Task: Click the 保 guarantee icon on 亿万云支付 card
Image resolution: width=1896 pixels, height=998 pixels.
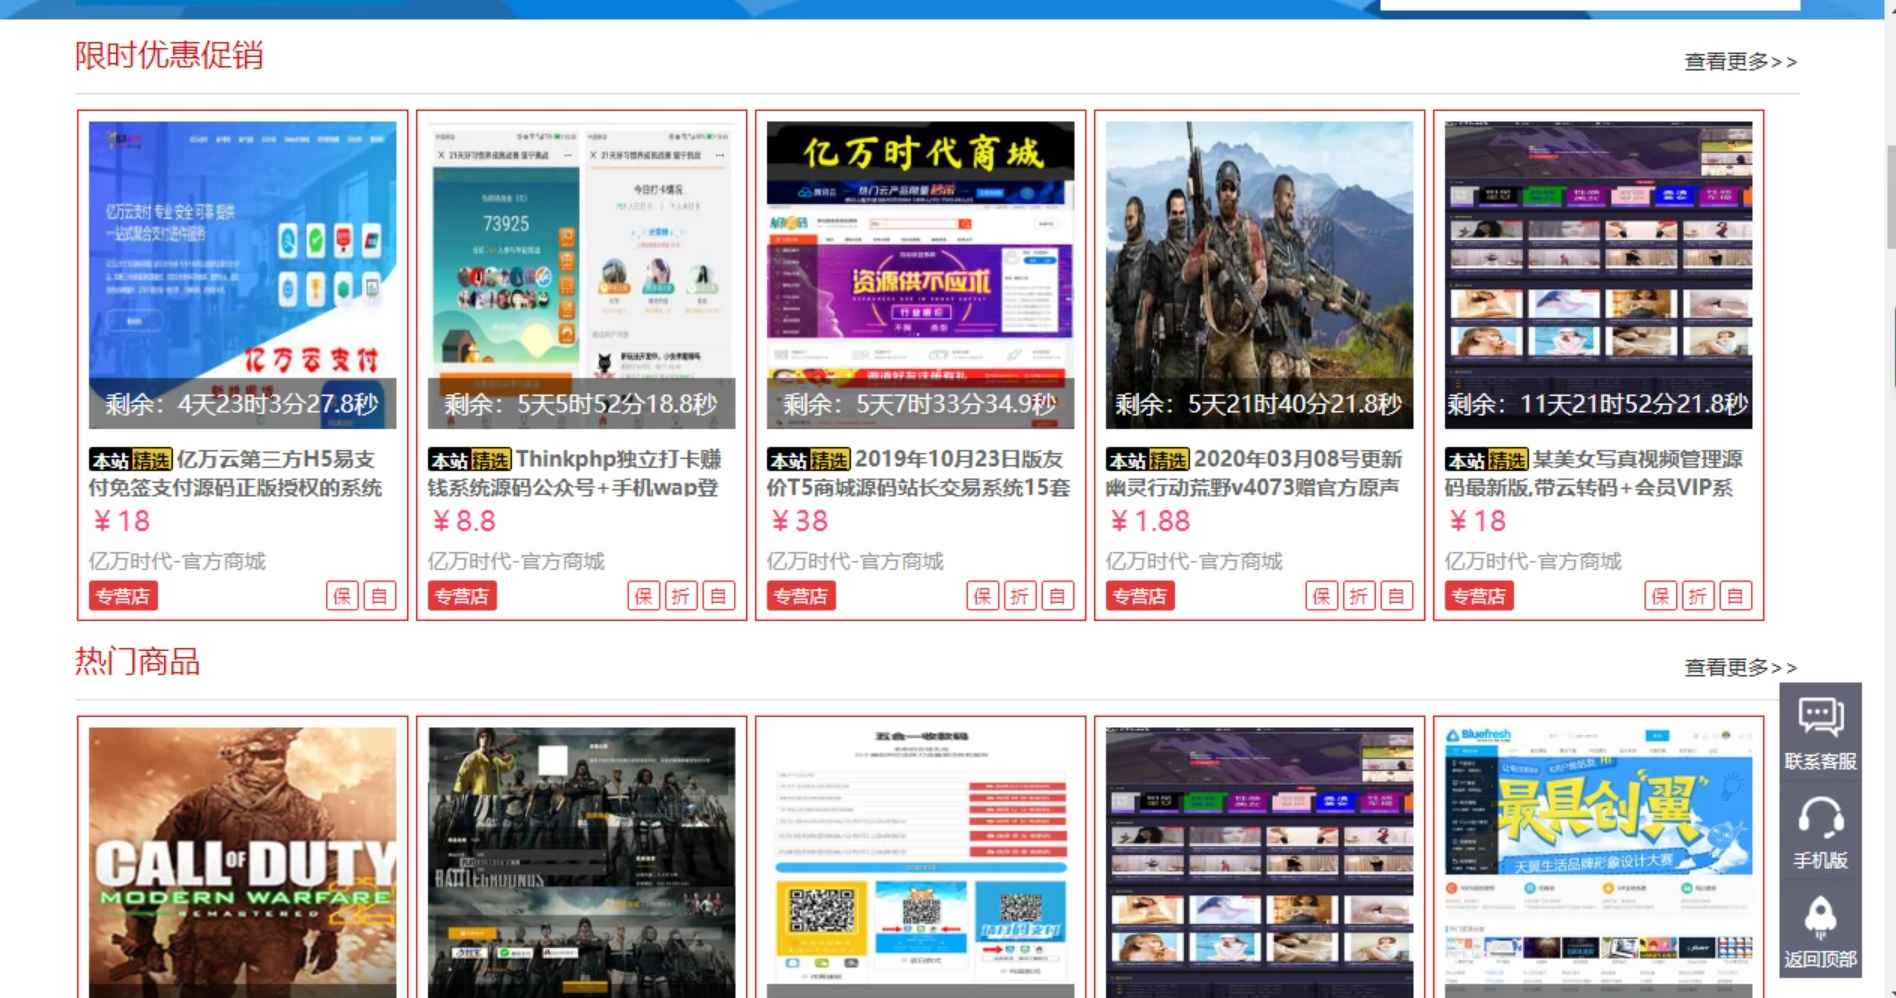Action: pos(341,595)
